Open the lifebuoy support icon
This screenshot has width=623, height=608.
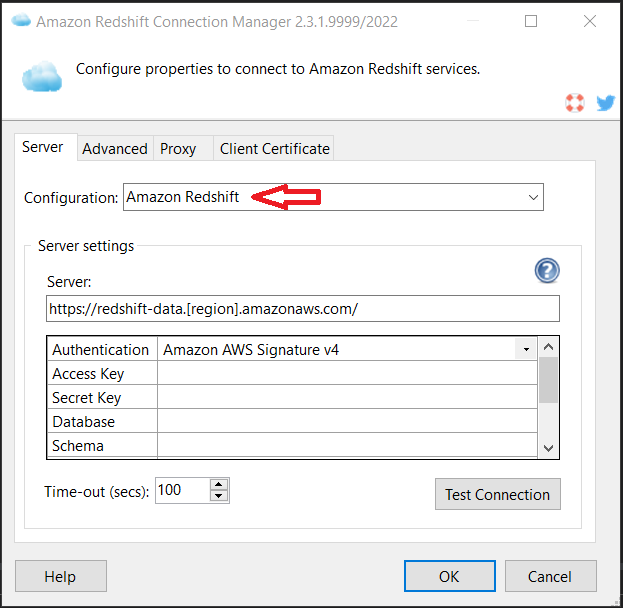coord(575,103)
